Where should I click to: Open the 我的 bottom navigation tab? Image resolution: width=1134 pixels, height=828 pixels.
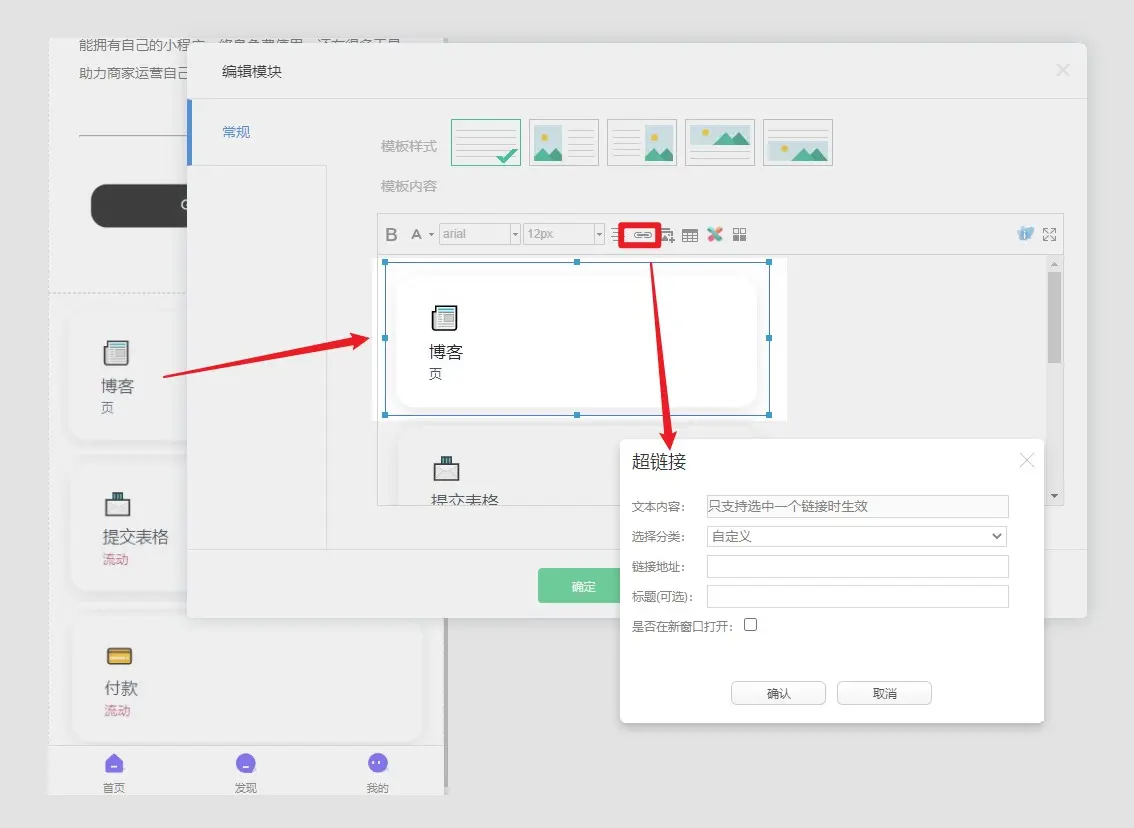pyautogui.click(x=377, y=772)
